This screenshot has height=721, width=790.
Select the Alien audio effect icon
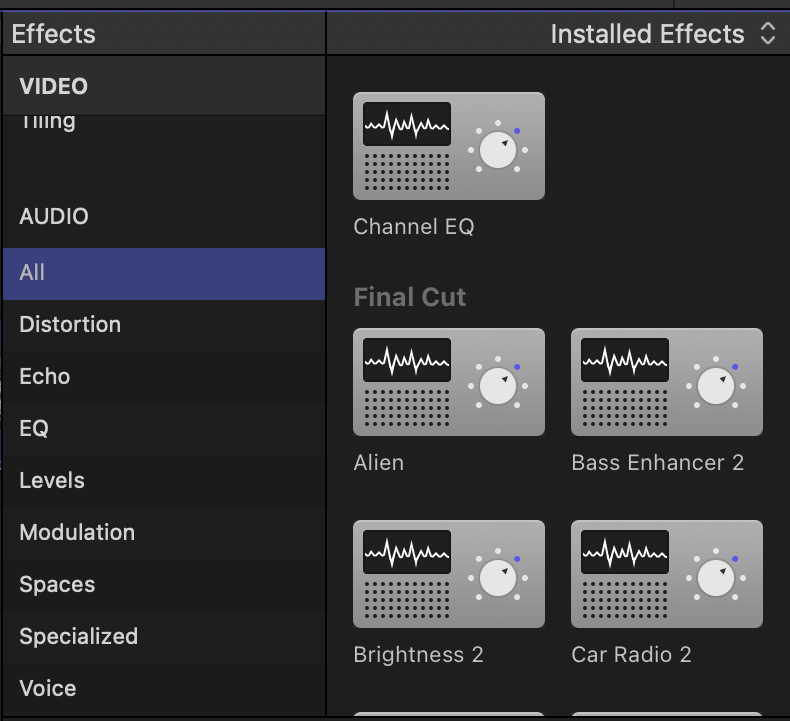tap(448, 382)
